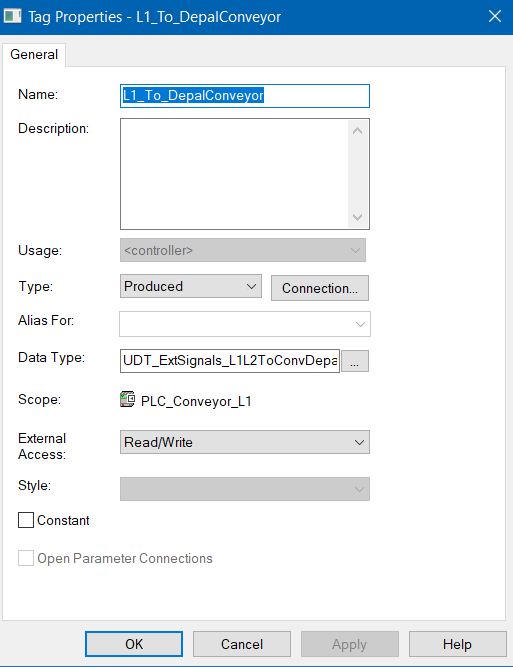Click the PLC_Conveyor_L1 controller scope icon
513x667 pixels.
click(128, 399)
